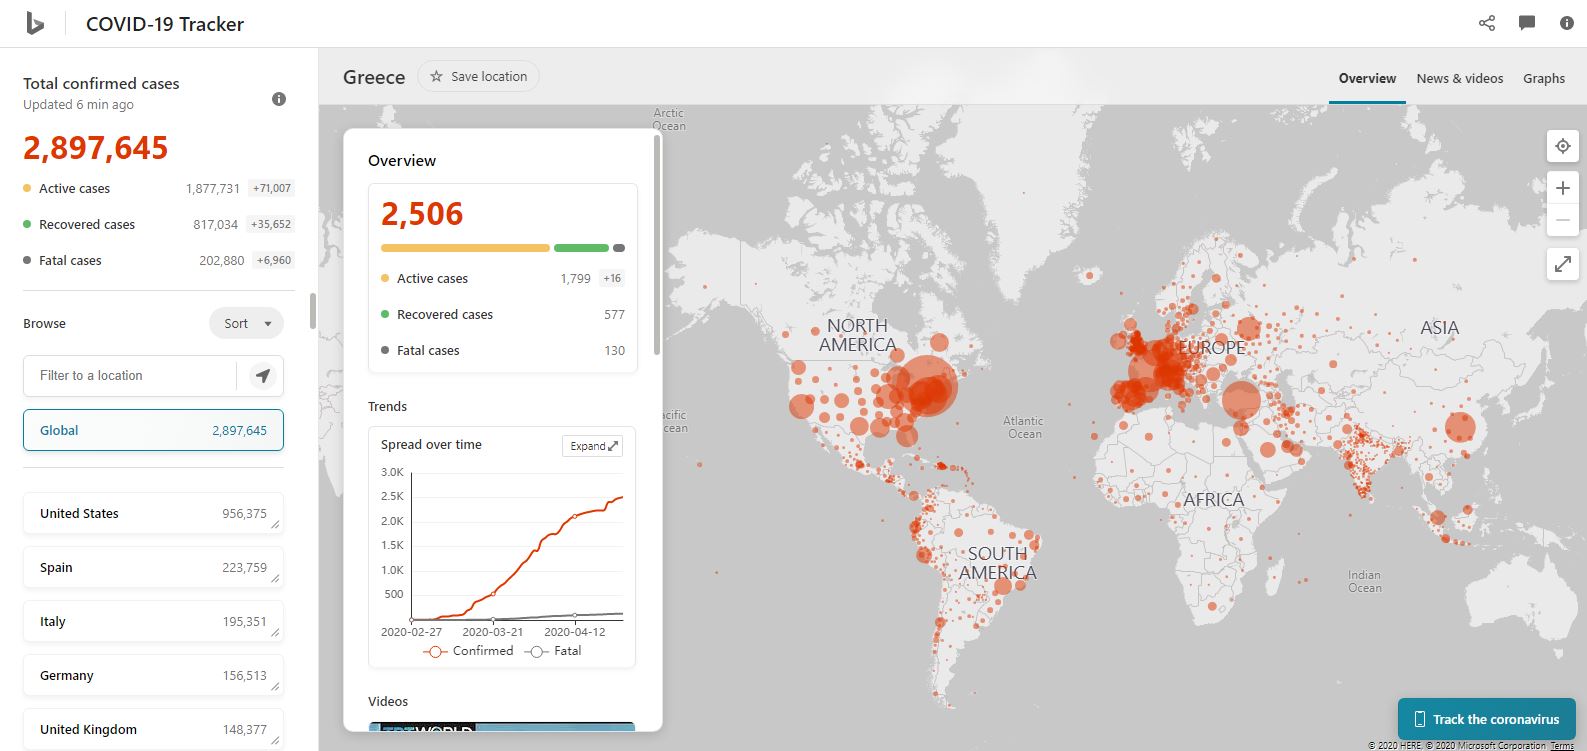Screen dimensions: 1587x751
Task: Expand the Spain row corner
Action: (275, 578)
